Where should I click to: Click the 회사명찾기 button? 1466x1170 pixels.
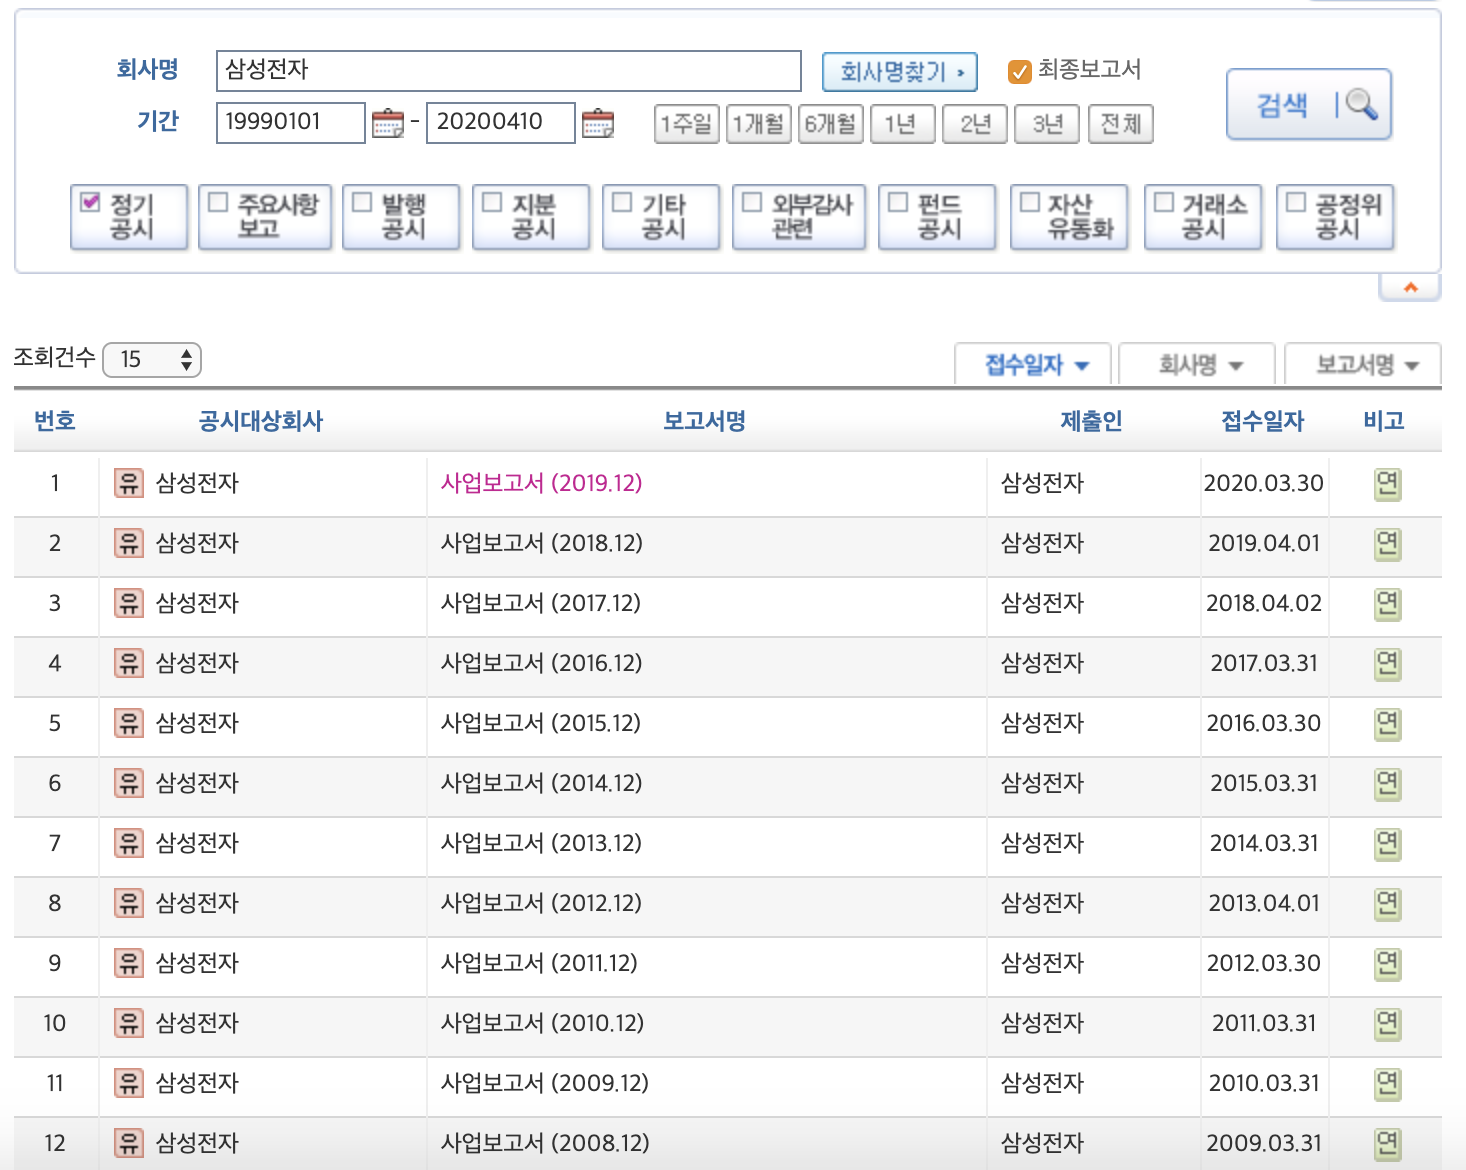point(900,72)
